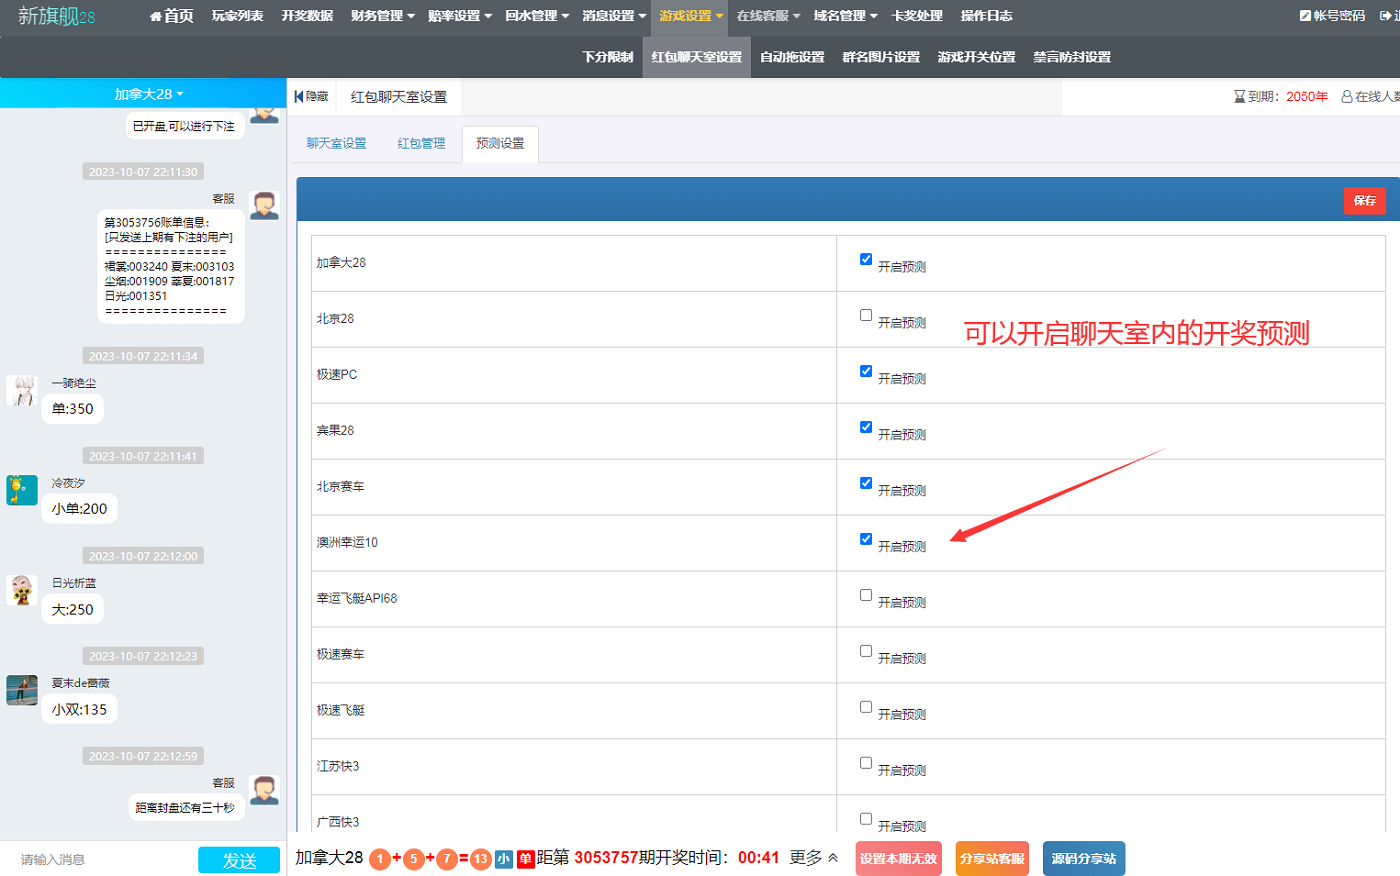Enable prediction for 幸运飞艇API68
The height and width of the screenshot is (876, 1400).
[866, 595]
